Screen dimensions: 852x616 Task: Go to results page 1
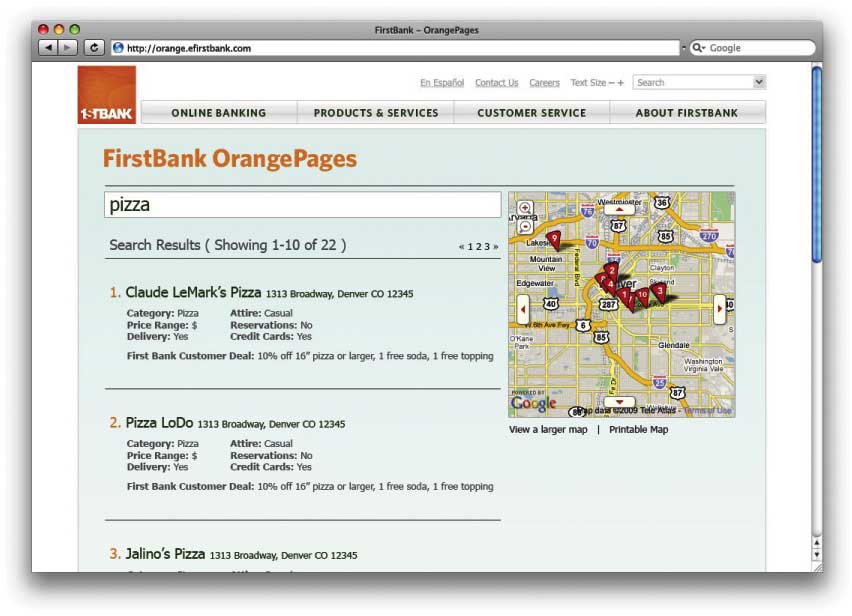[x=470, y=247]
